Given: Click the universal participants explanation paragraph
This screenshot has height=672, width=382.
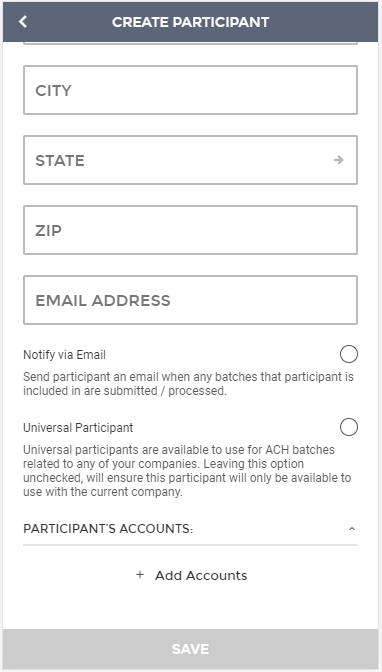Looking at the screenshot, I should click(x=187, y=471).
